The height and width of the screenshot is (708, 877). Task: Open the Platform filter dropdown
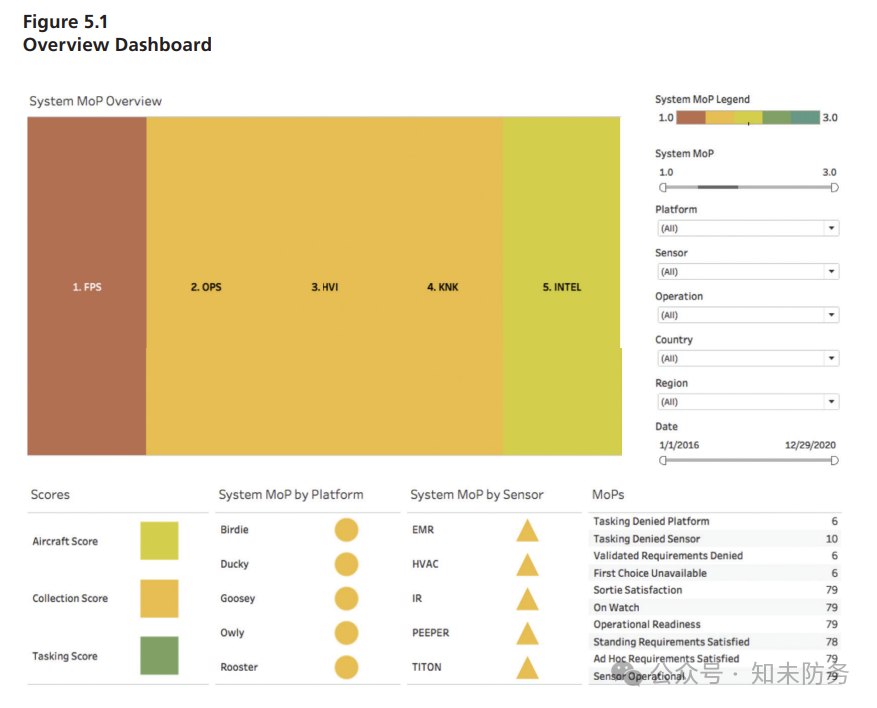(748, 228)
